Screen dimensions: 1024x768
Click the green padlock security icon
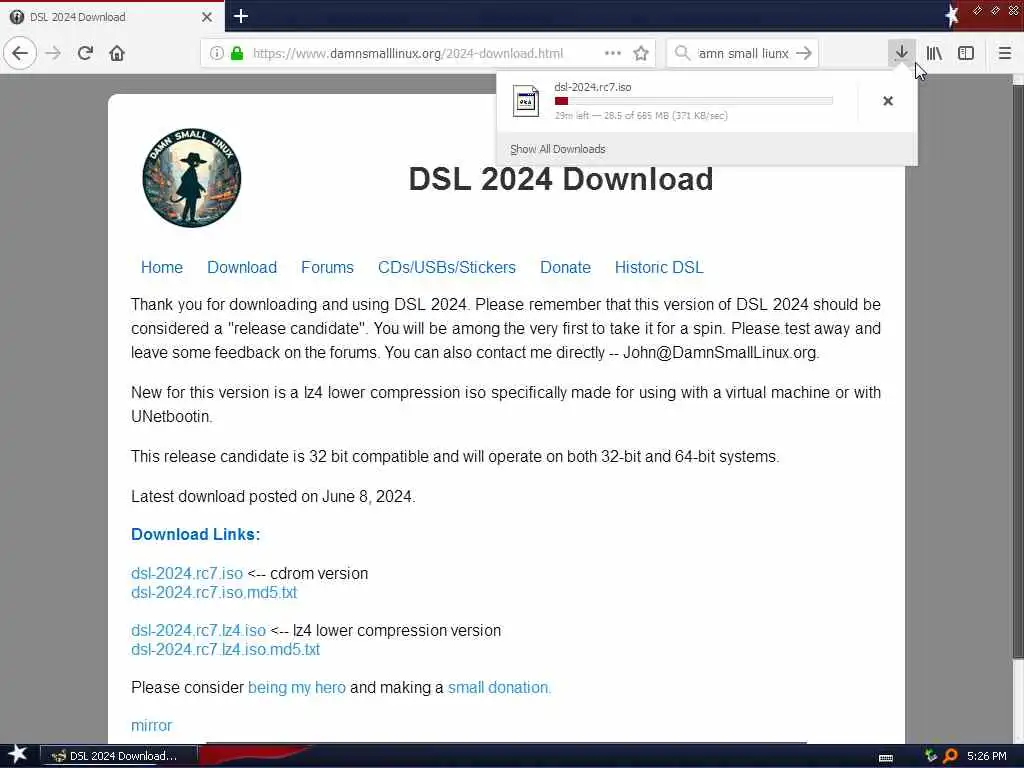point(237,53)
